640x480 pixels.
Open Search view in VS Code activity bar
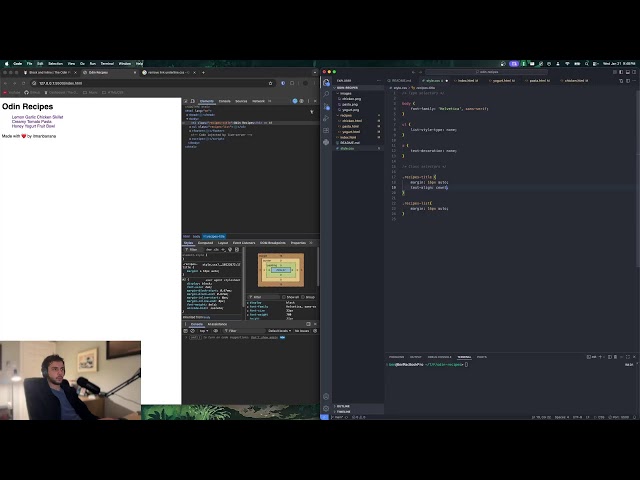click(x=326, y=94)
